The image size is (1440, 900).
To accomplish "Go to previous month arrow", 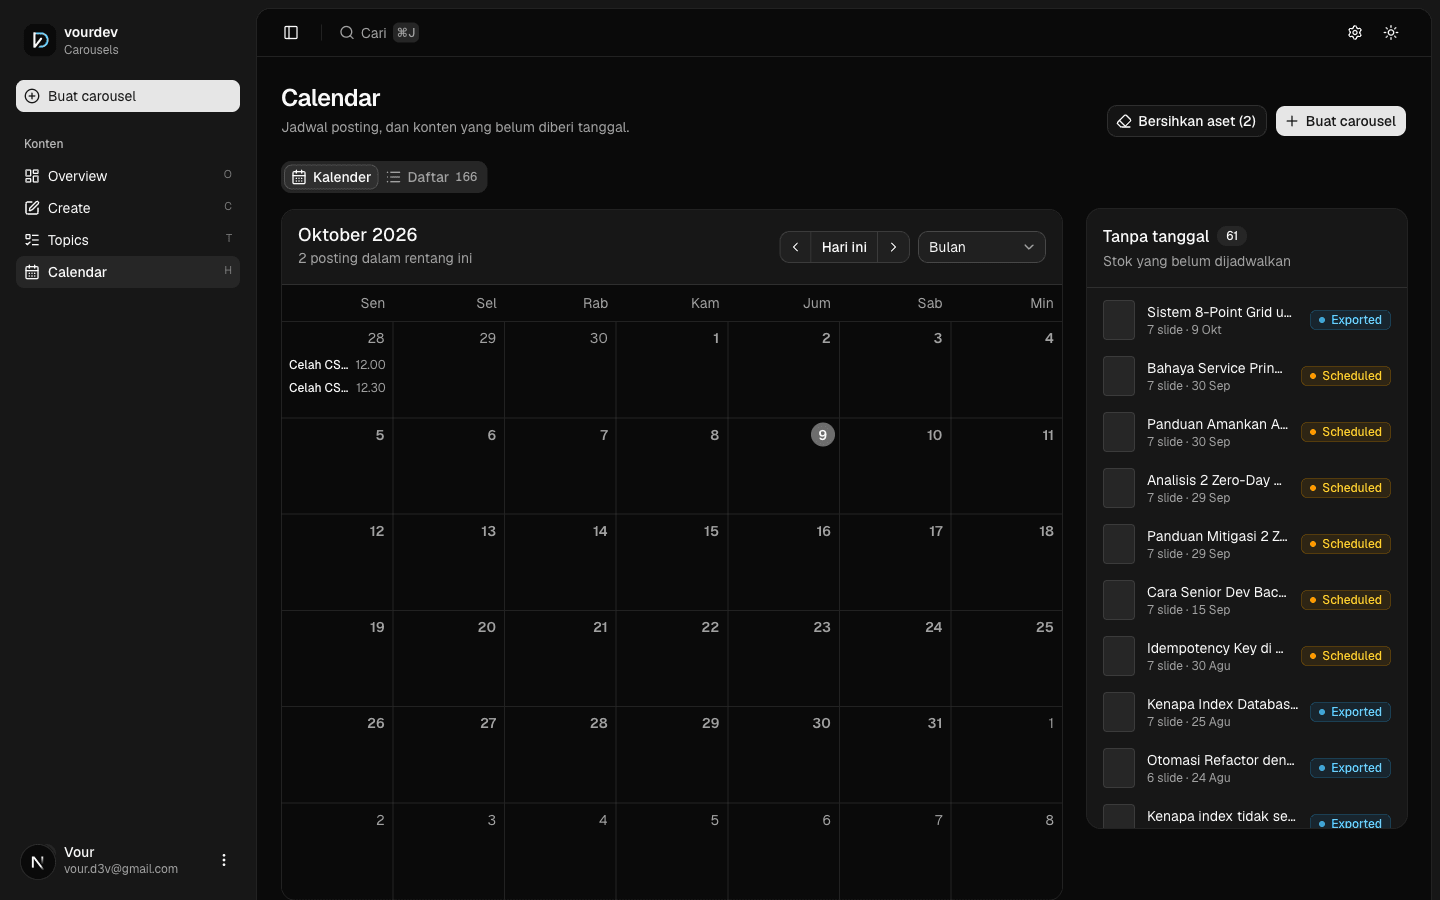I will tap(795, 247).
